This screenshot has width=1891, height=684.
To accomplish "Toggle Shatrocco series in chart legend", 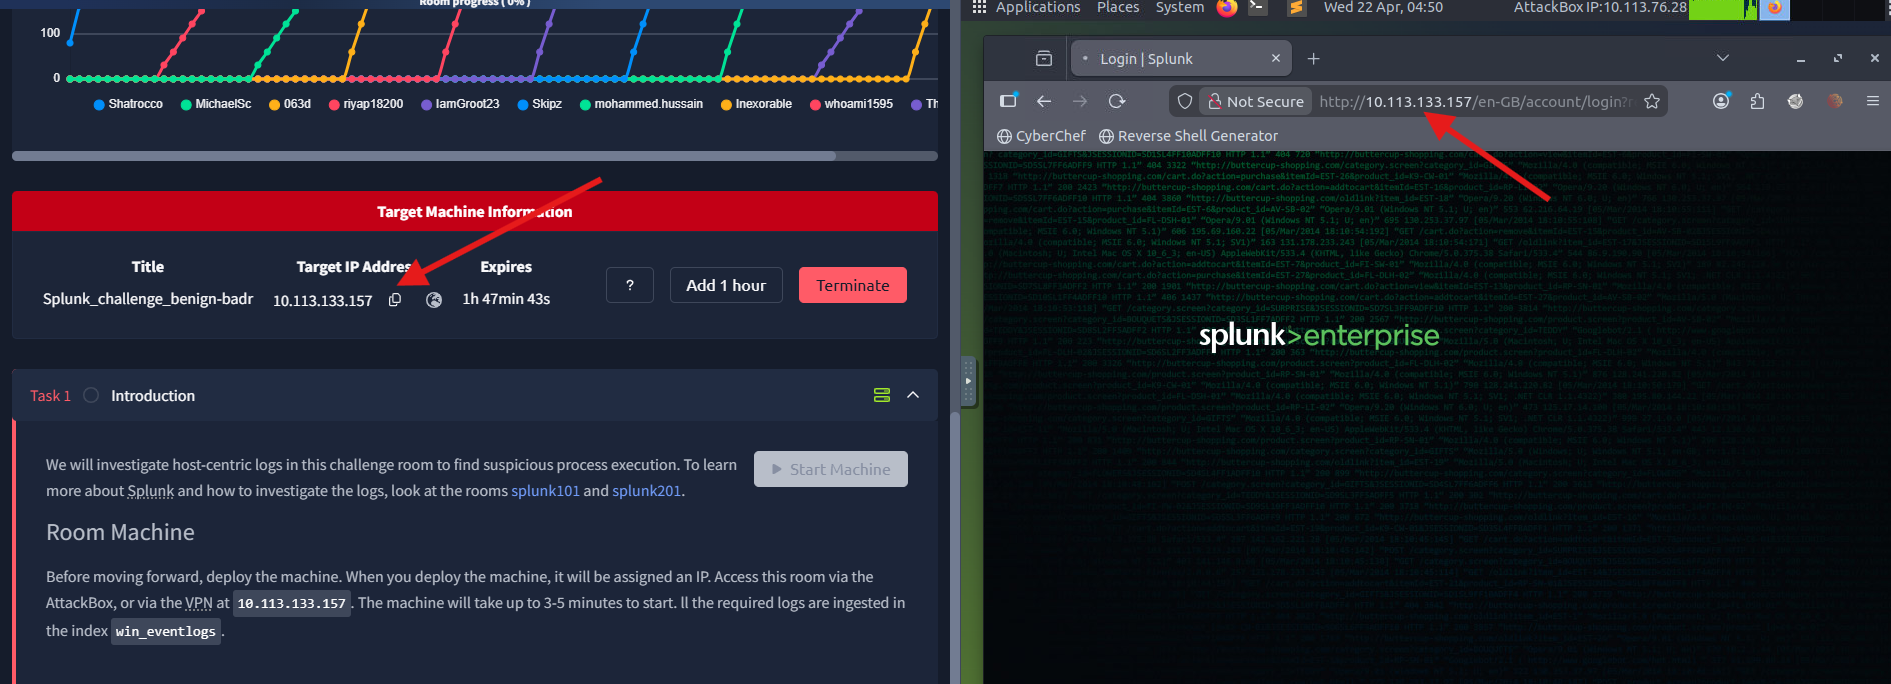I will [x=128, y=104].
